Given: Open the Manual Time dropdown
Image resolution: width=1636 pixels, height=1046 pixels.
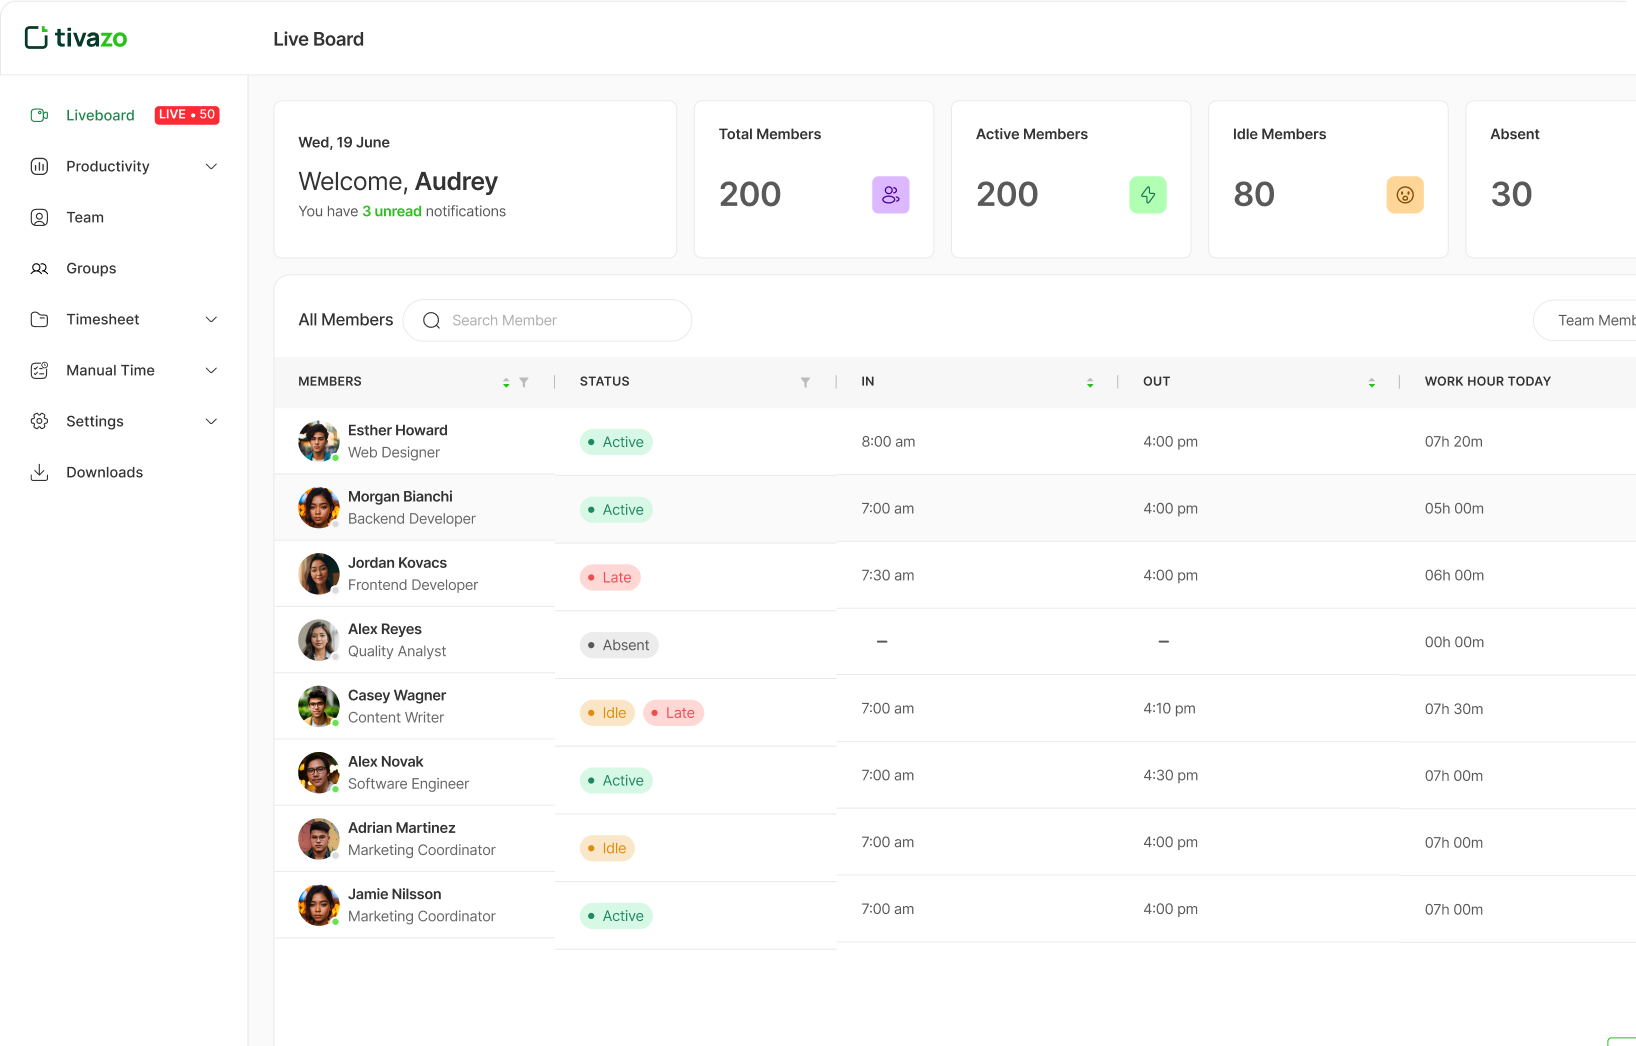Looking at the screenshot, I should click(211, 370).
